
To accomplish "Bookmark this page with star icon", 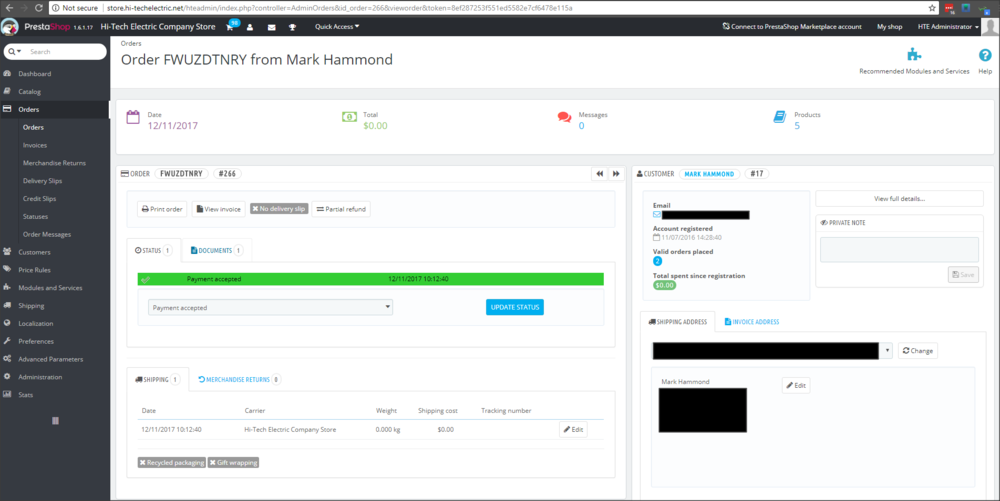I will [932, 8].
